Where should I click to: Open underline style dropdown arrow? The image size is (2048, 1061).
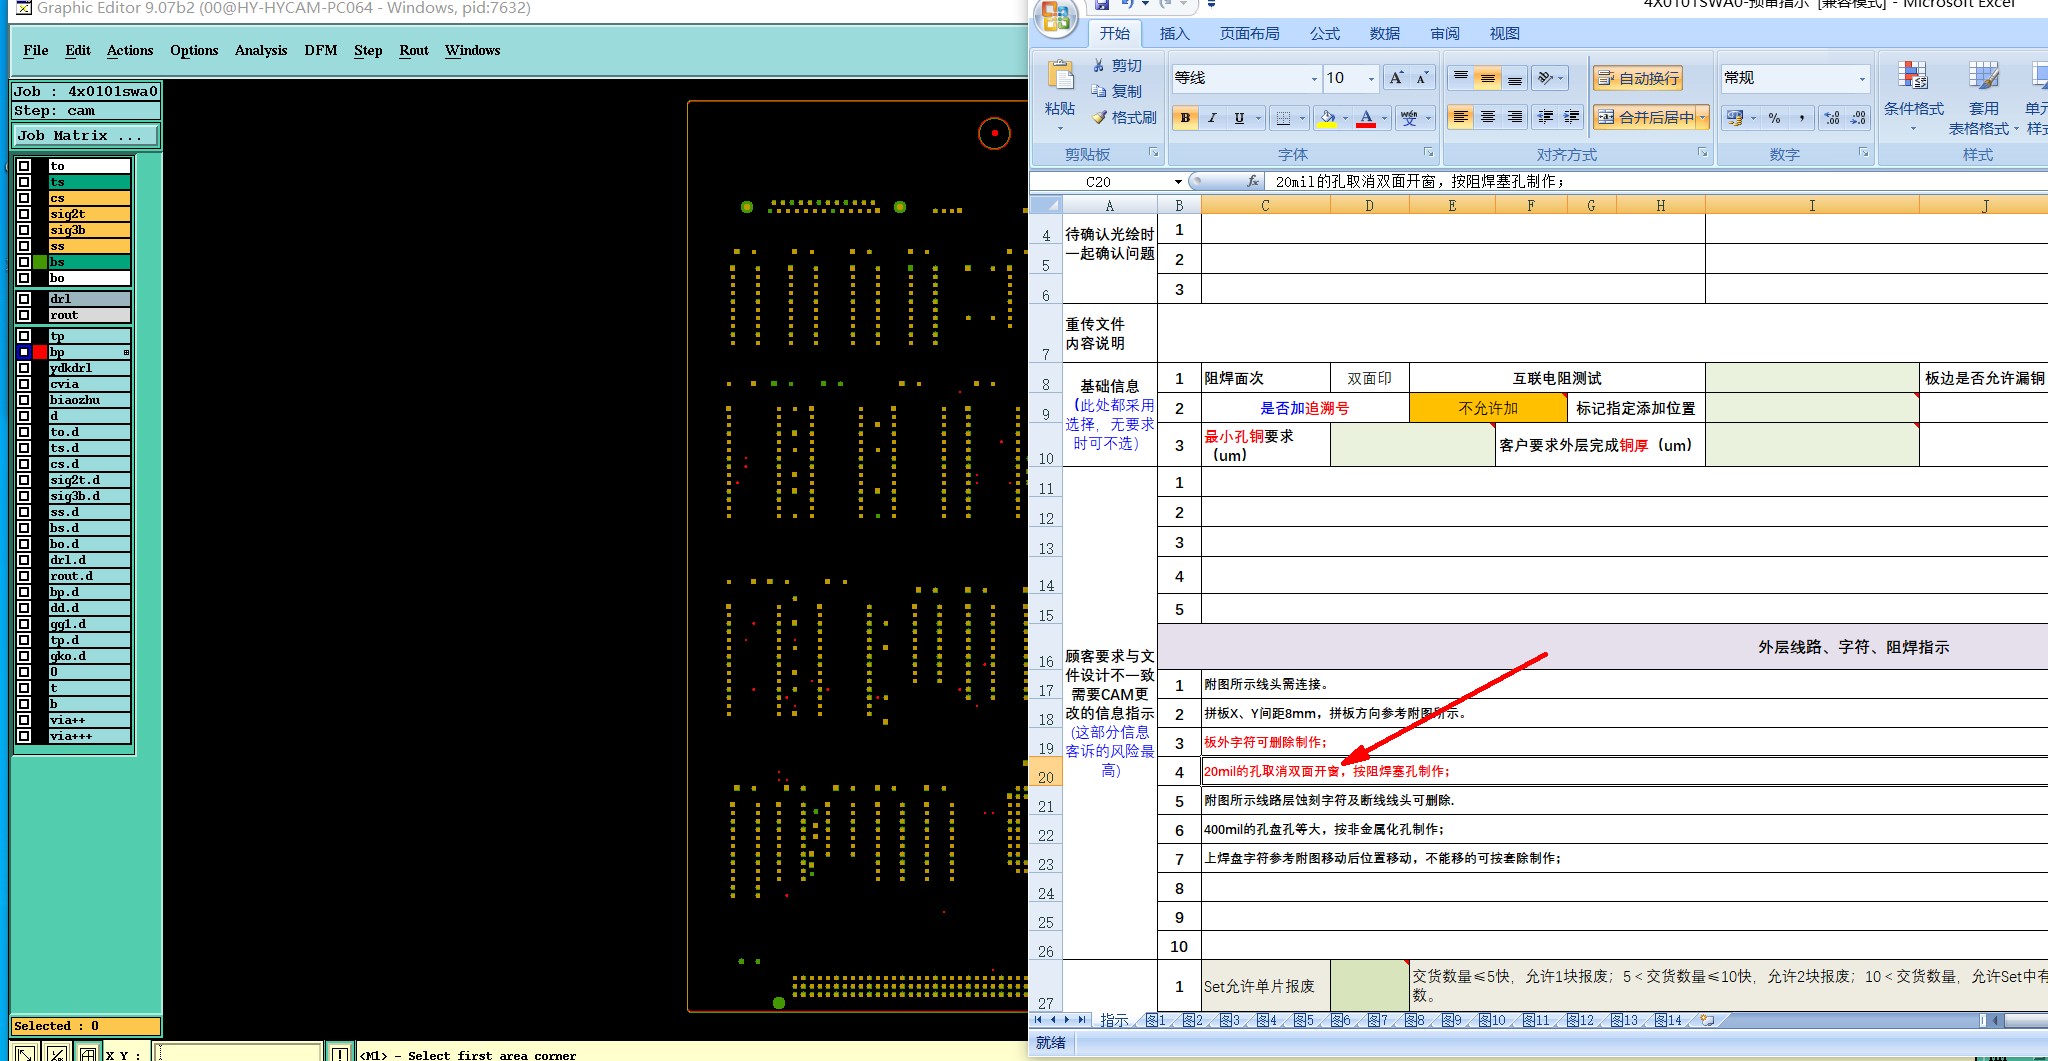[1258, 118]
